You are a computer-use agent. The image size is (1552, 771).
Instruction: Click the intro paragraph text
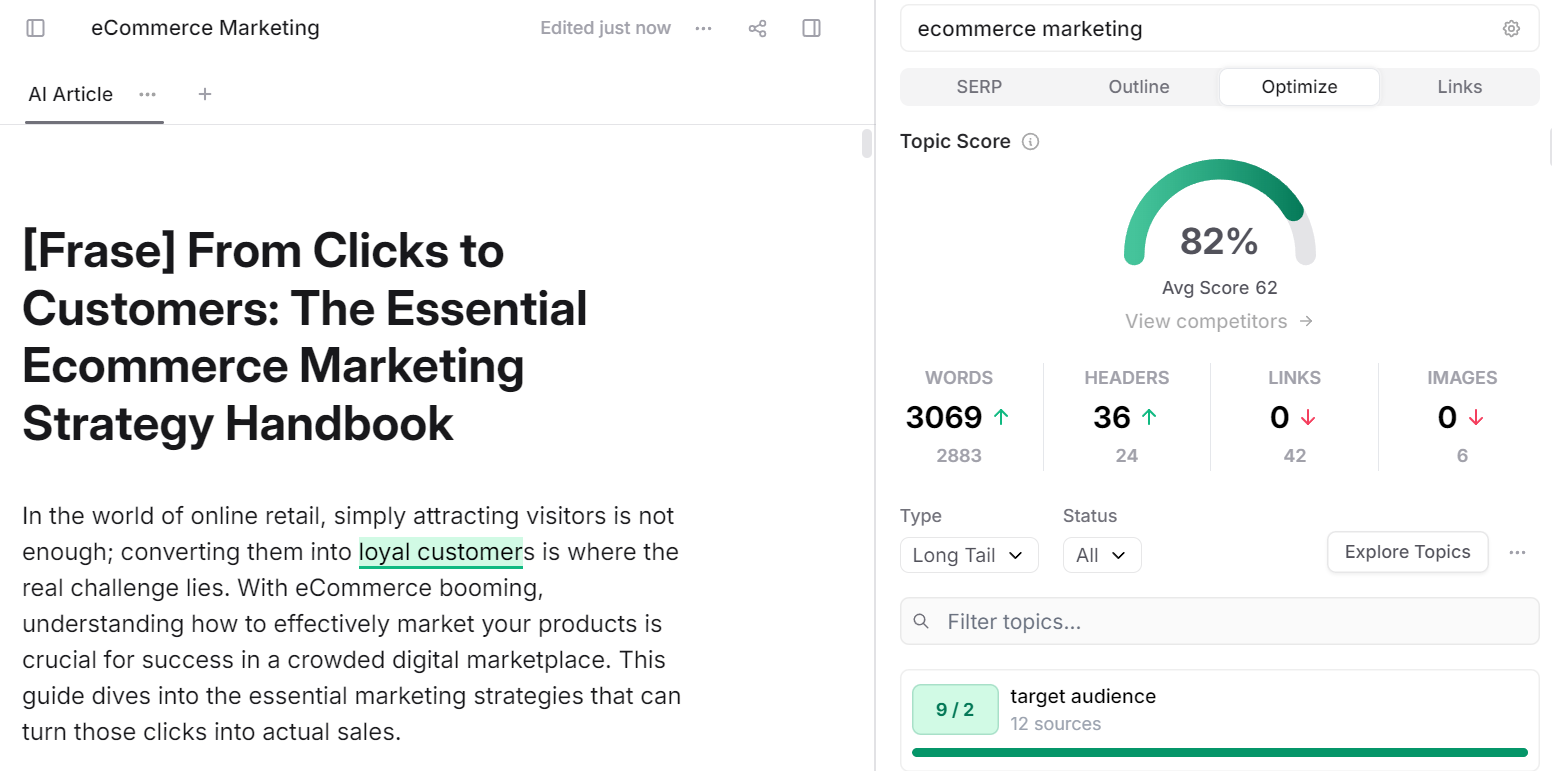(351, 624)
